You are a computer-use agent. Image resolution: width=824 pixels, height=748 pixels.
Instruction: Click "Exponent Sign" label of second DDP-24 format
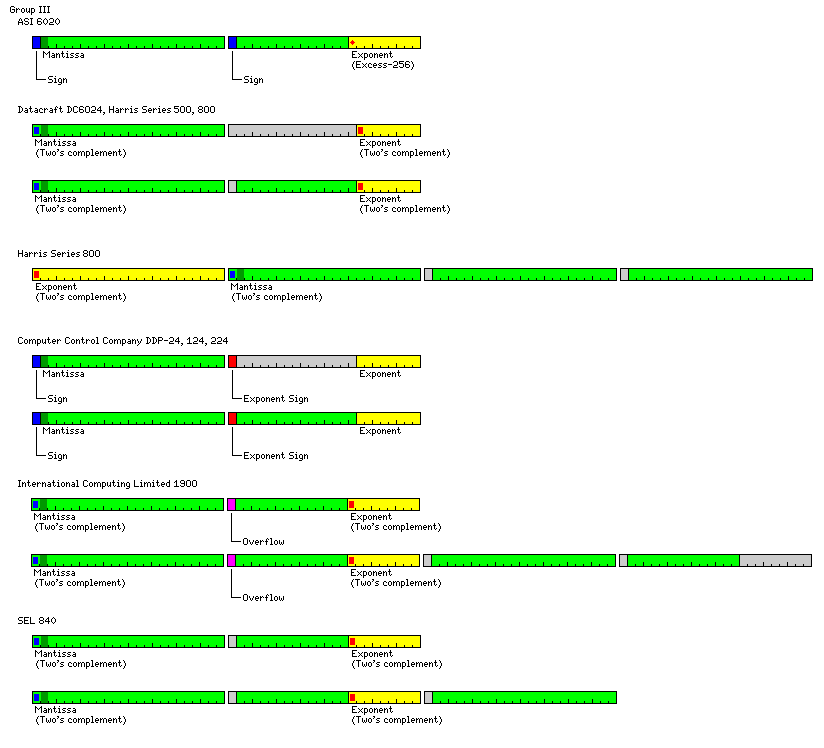(x=276, y=456)
